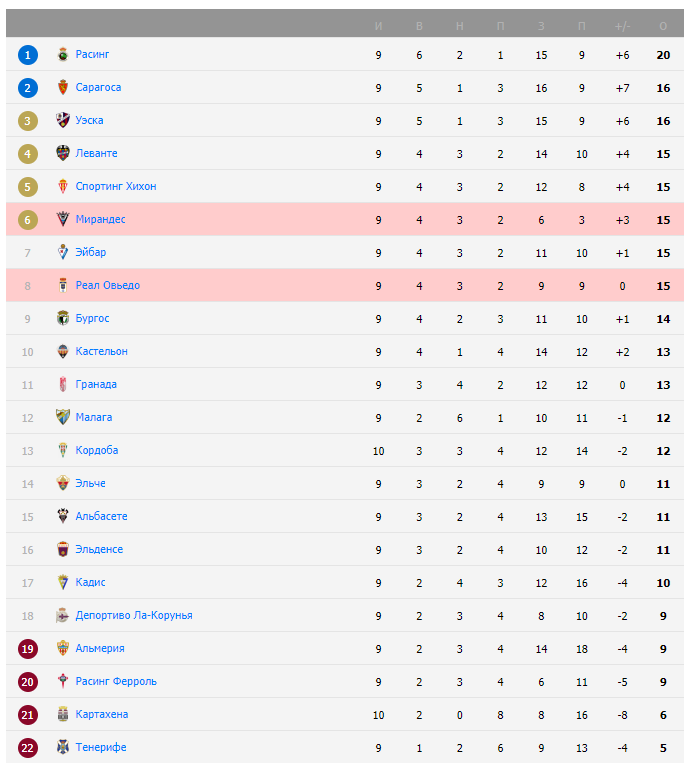Open the Уэска team link
The width and height of the screenshot is (690, 772).
point(89,120)
